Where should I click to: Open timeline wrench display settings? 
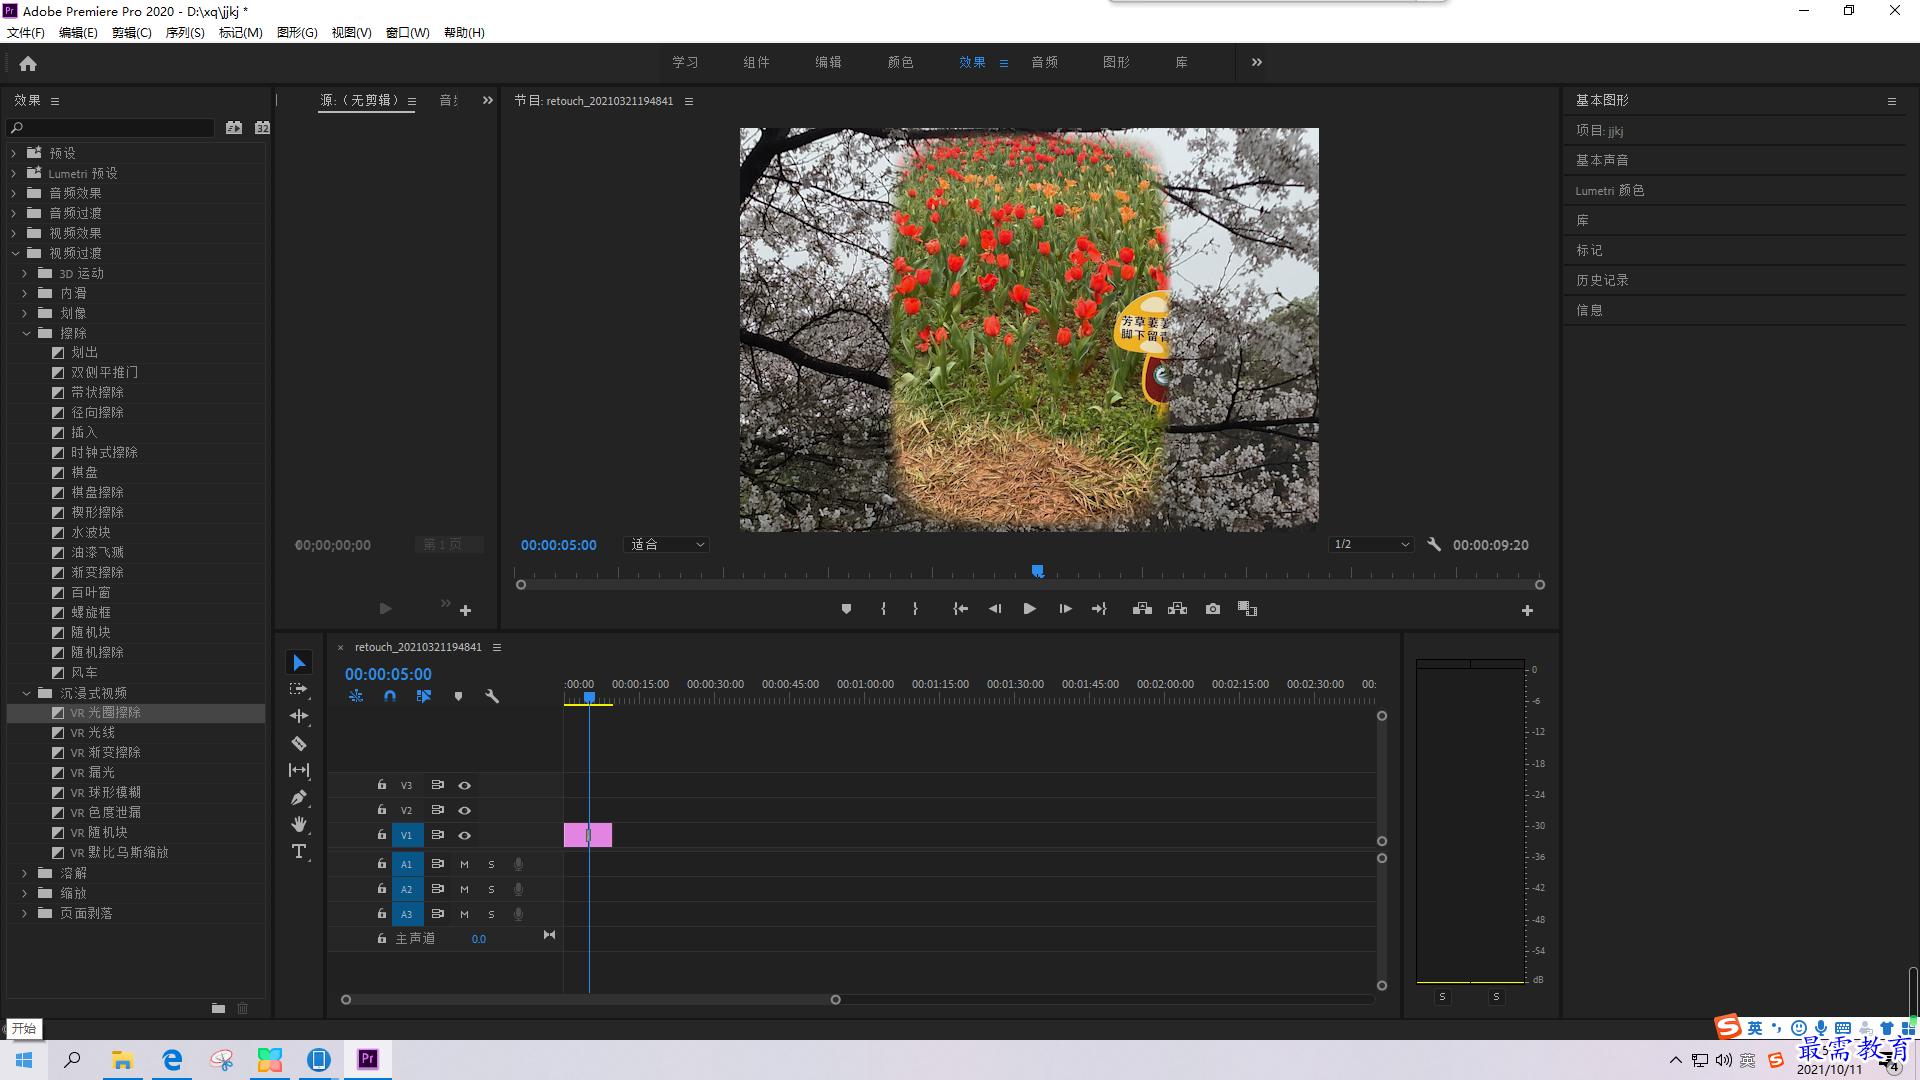point(492,696)
